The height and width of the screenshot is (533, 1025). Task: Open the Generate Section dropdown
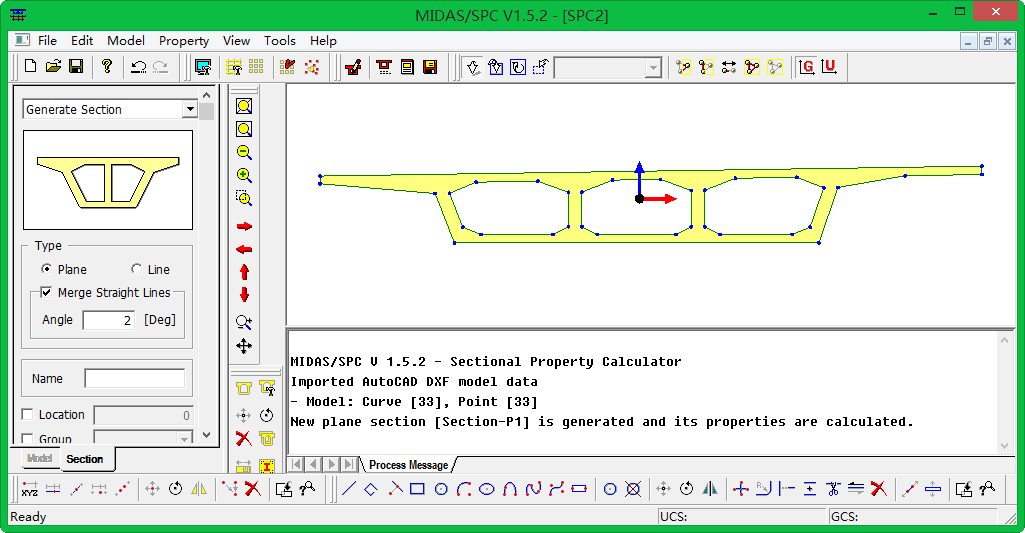click(x=190, y=109)
